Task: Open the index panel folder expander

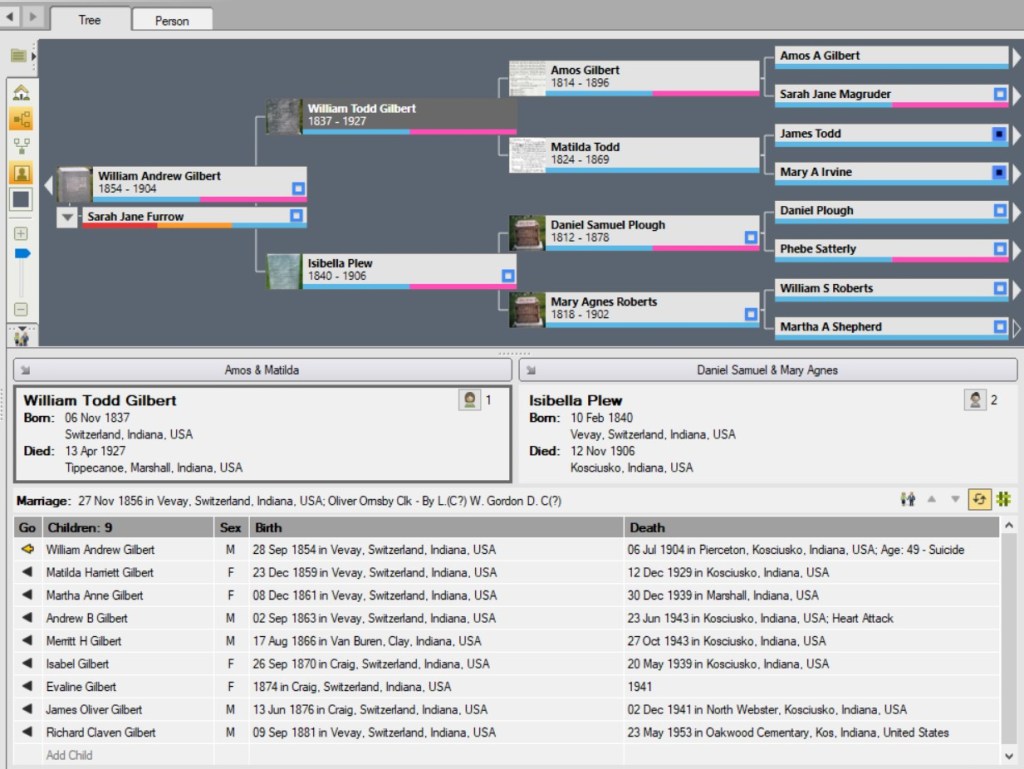Action: [21, 56]
